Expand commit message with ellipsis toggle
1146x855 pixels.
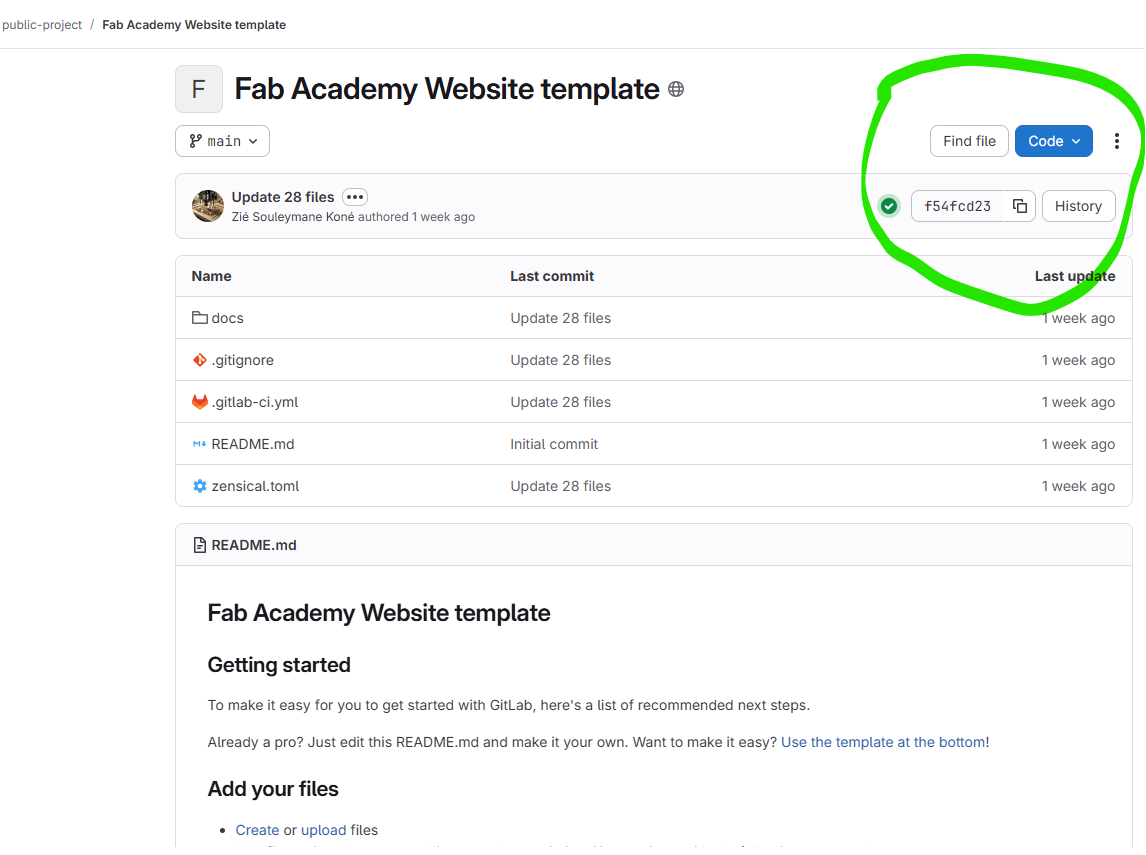[x=355, y=197]
